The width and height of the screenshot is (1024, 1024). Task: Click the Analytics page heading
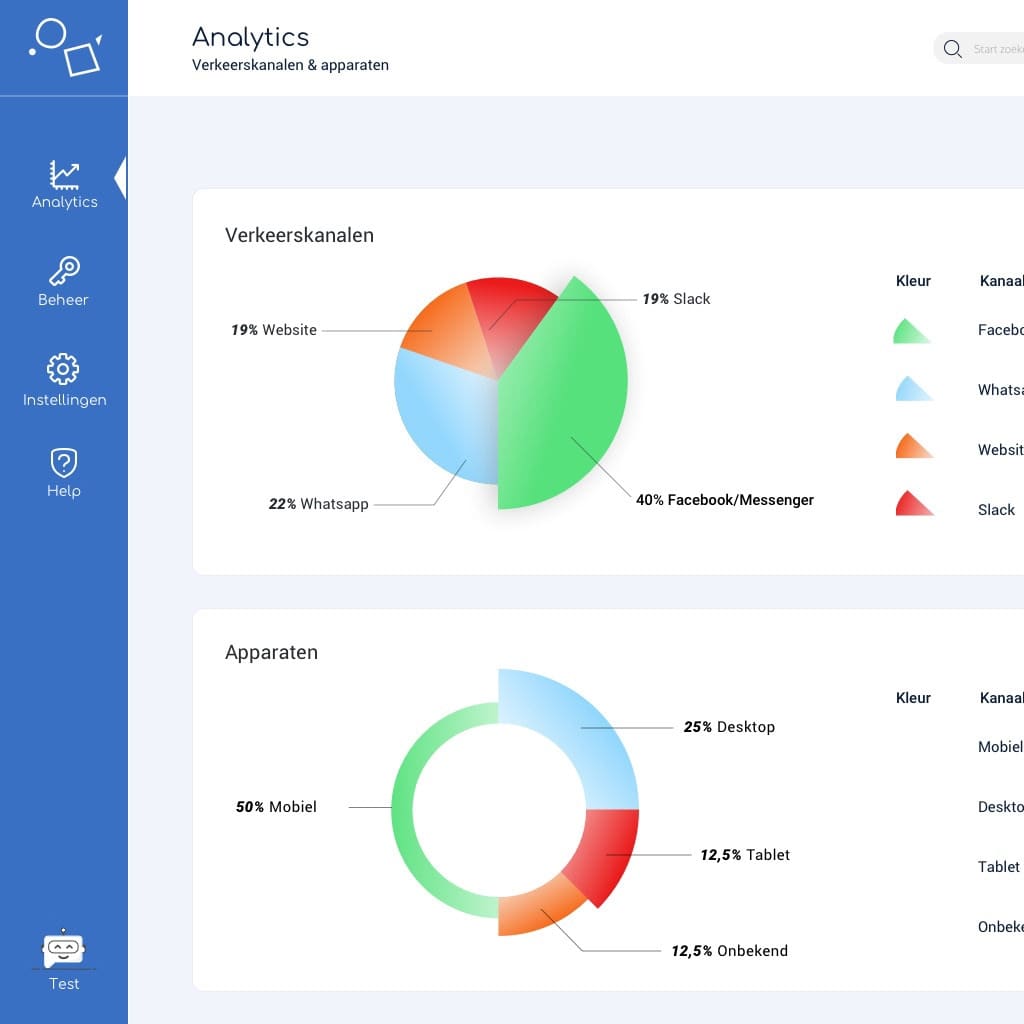click(x=250, y=37)
